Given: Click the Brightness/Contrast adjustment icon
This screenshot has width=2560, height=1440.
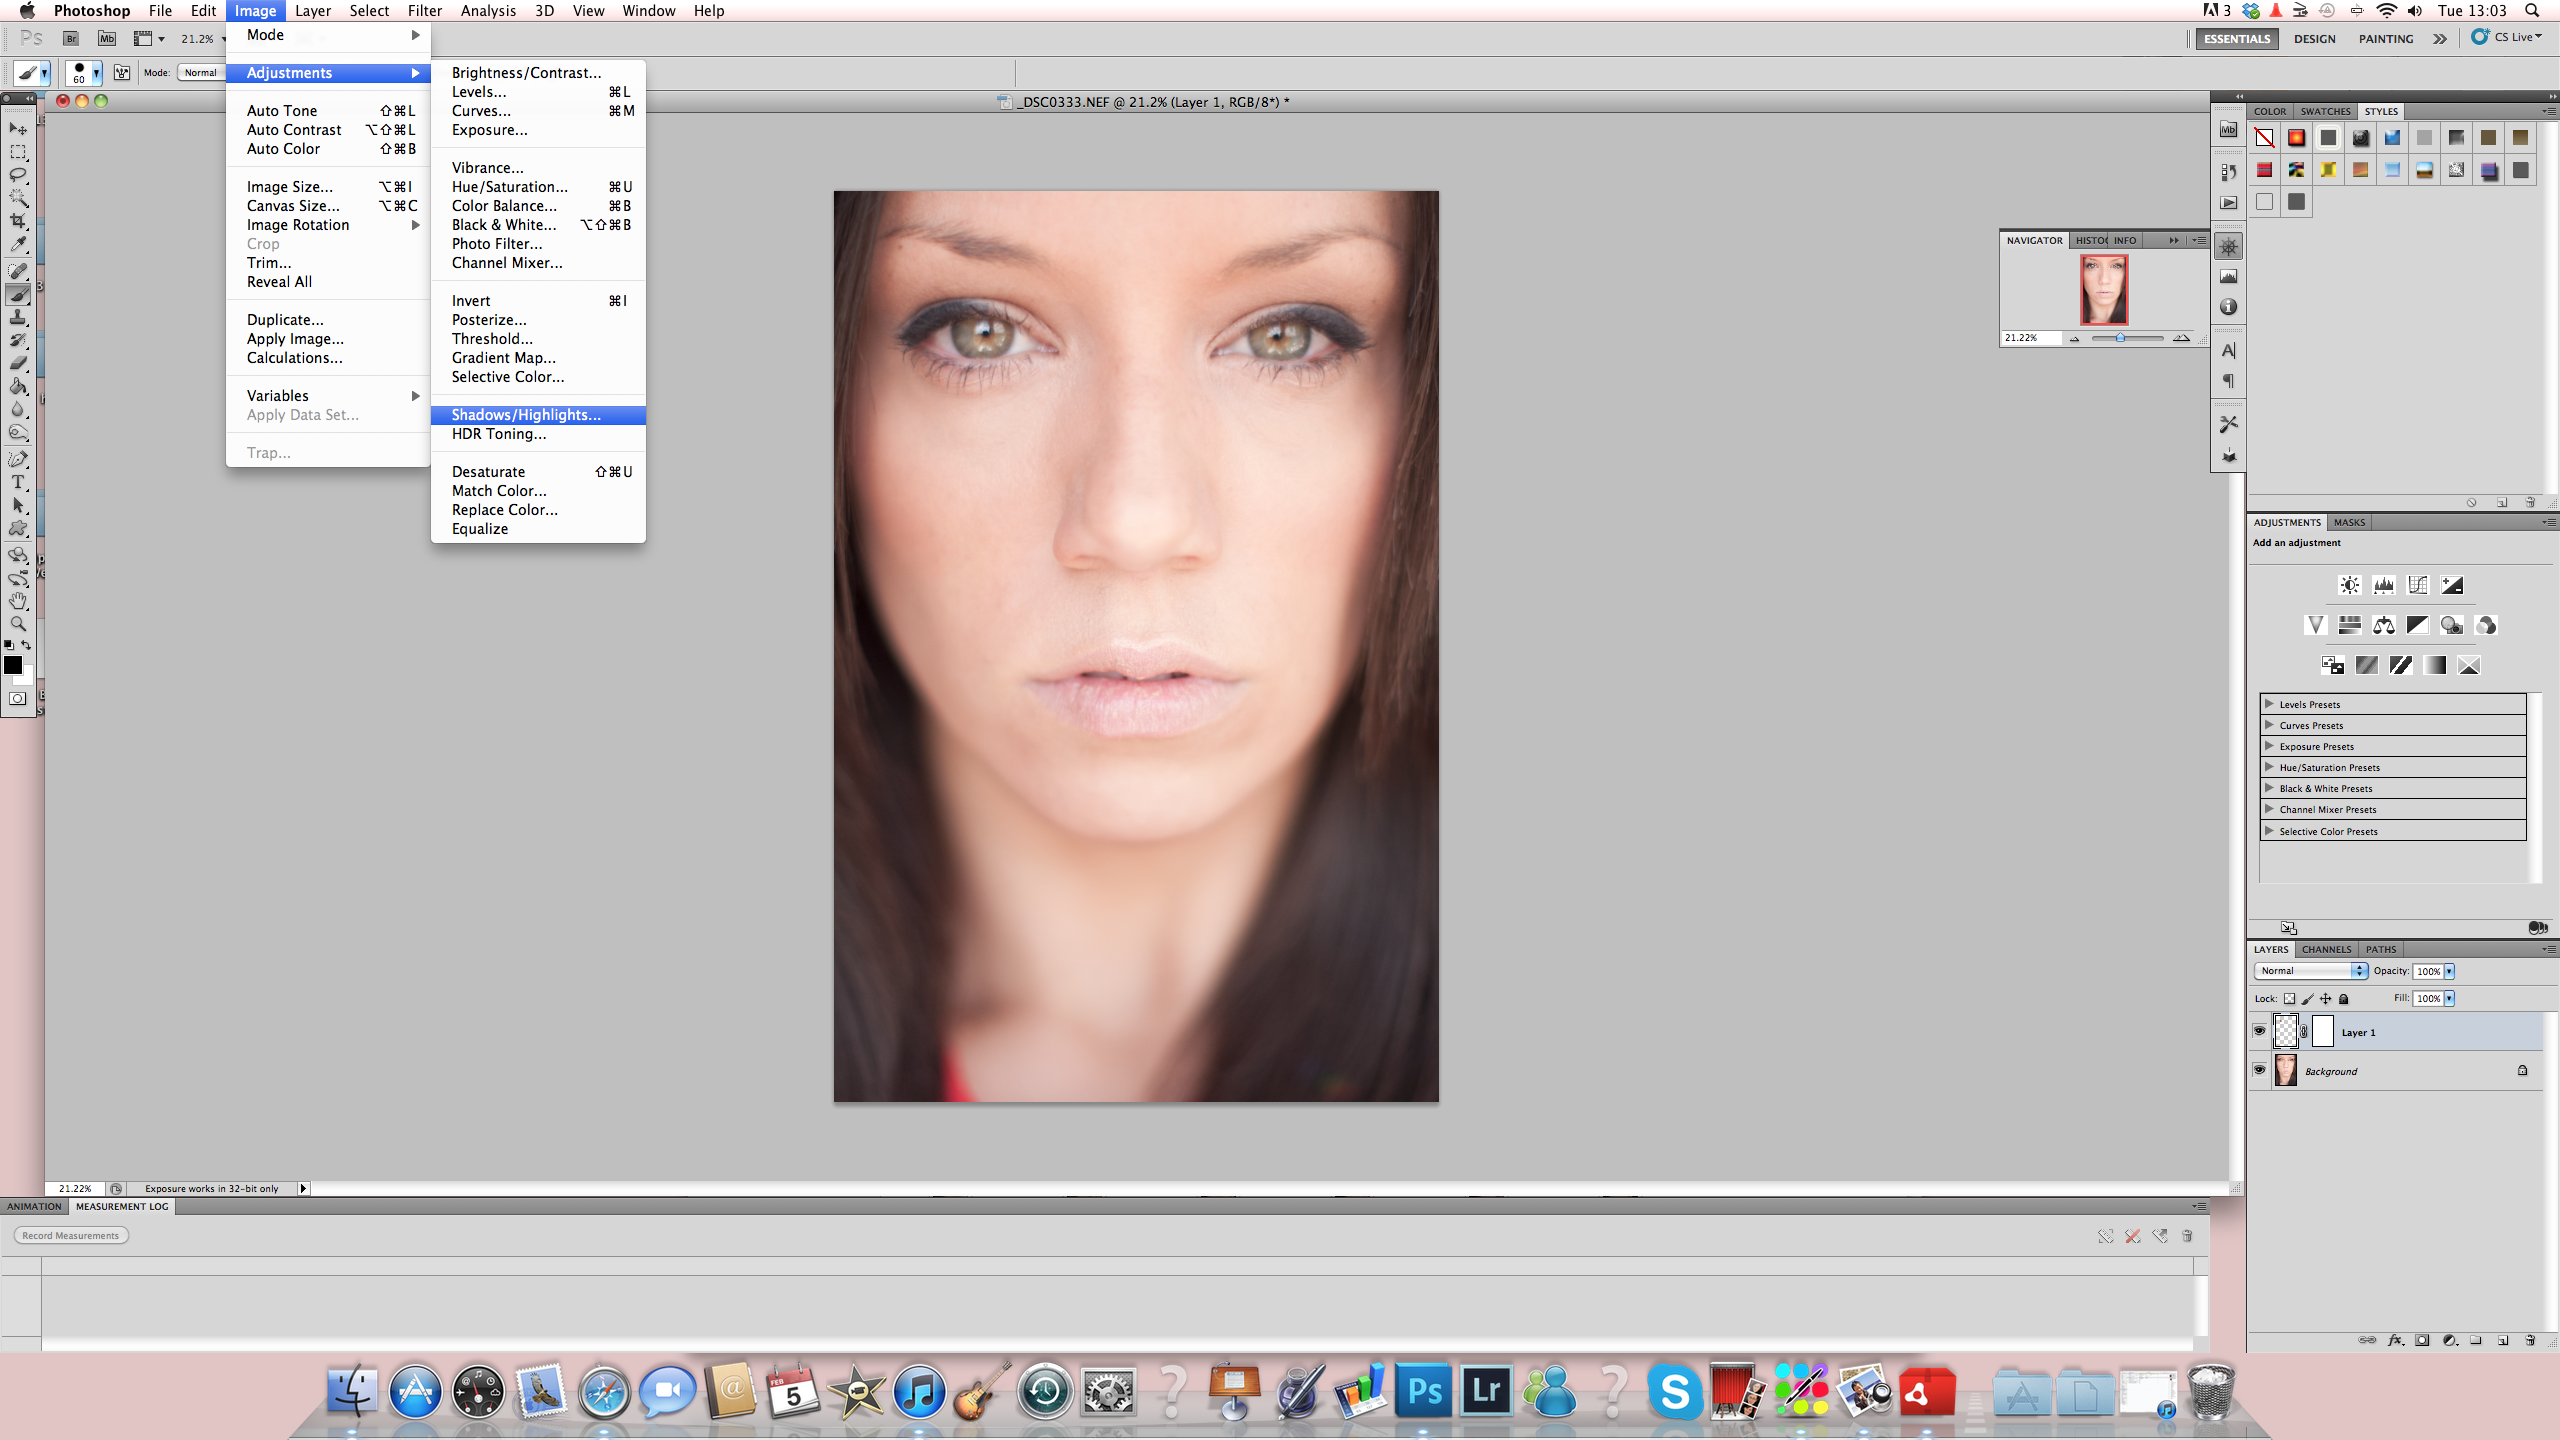Looking at the screenshot, I should pyautogui.click(x=2349, y=585).
